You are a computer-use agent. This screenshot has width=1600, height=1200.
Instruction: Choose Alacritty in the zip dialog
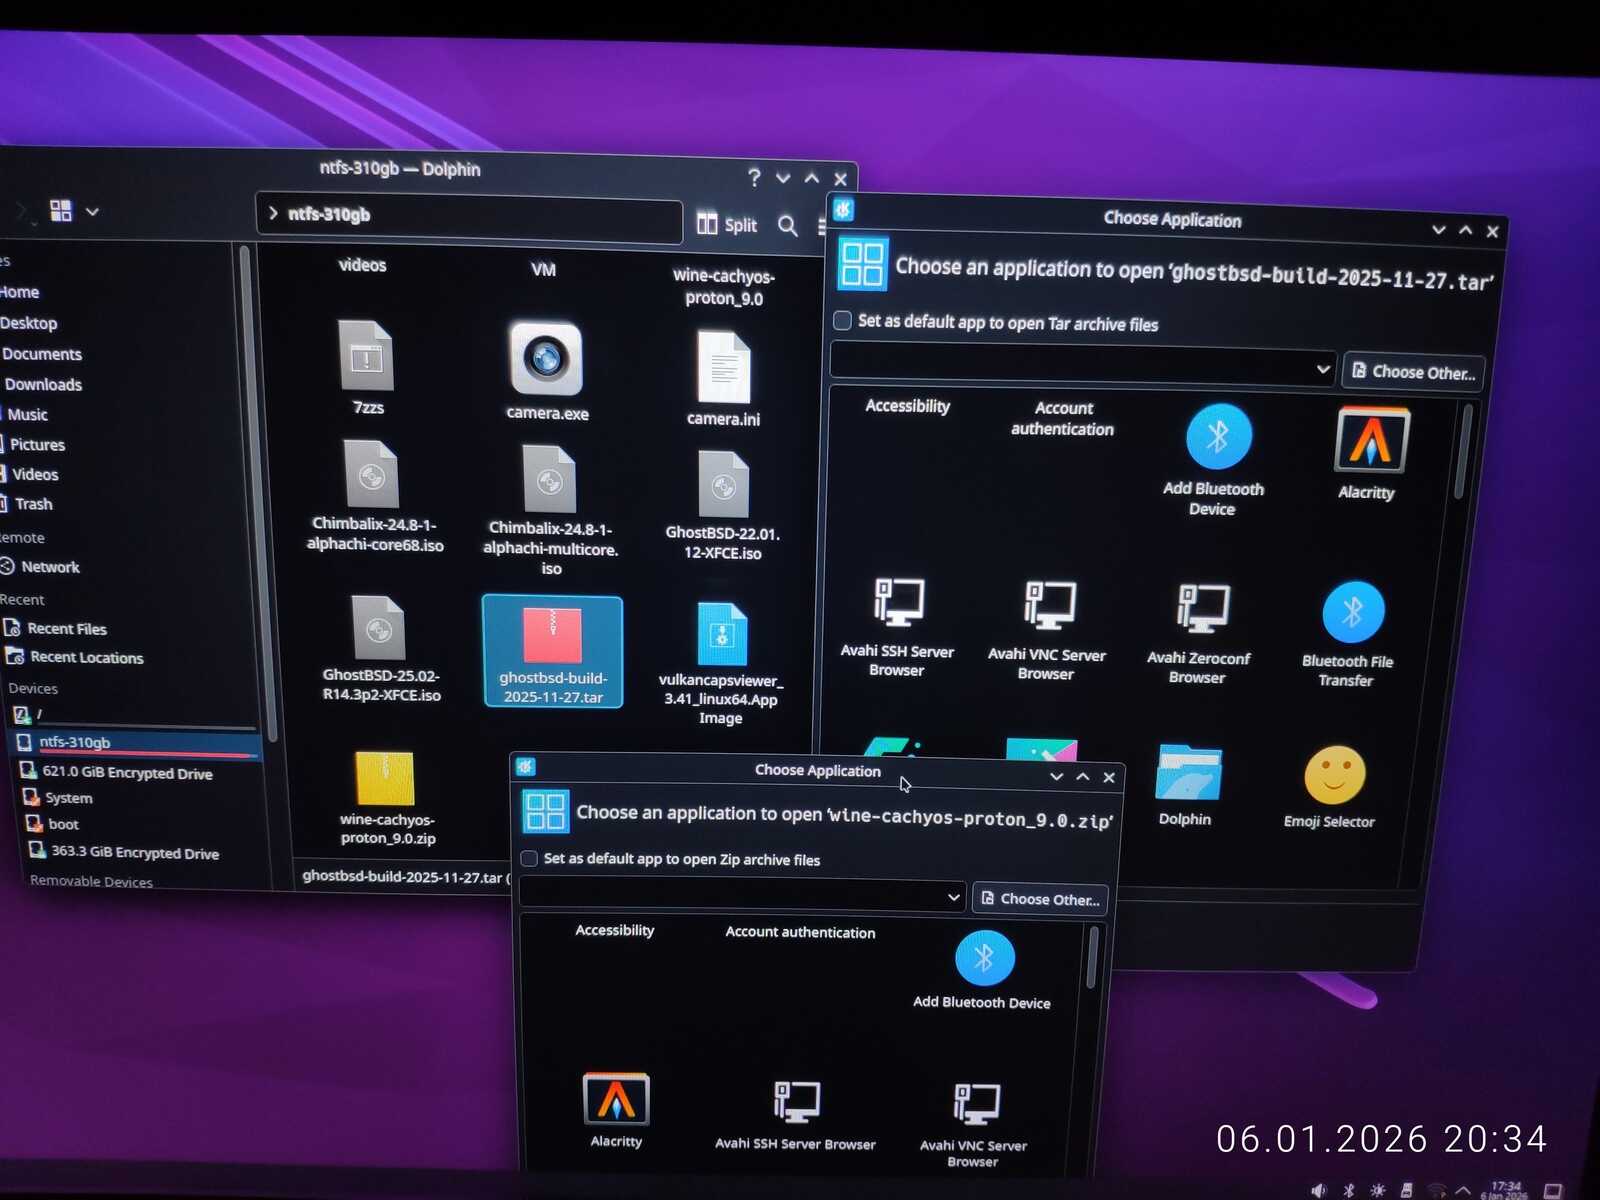tap(616, 1110)
